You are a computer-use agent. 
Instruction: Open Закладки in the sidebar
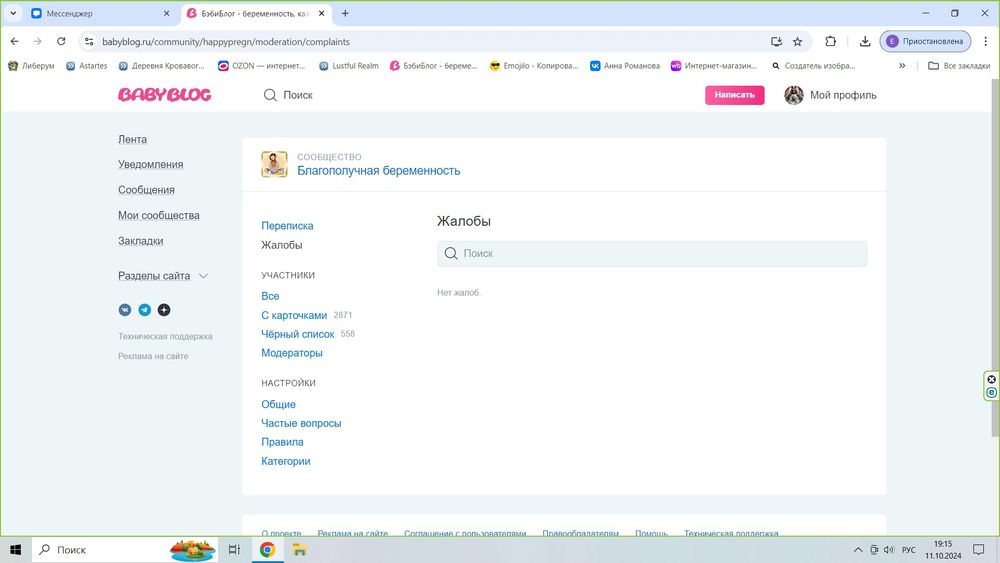(x=140, y=241)
